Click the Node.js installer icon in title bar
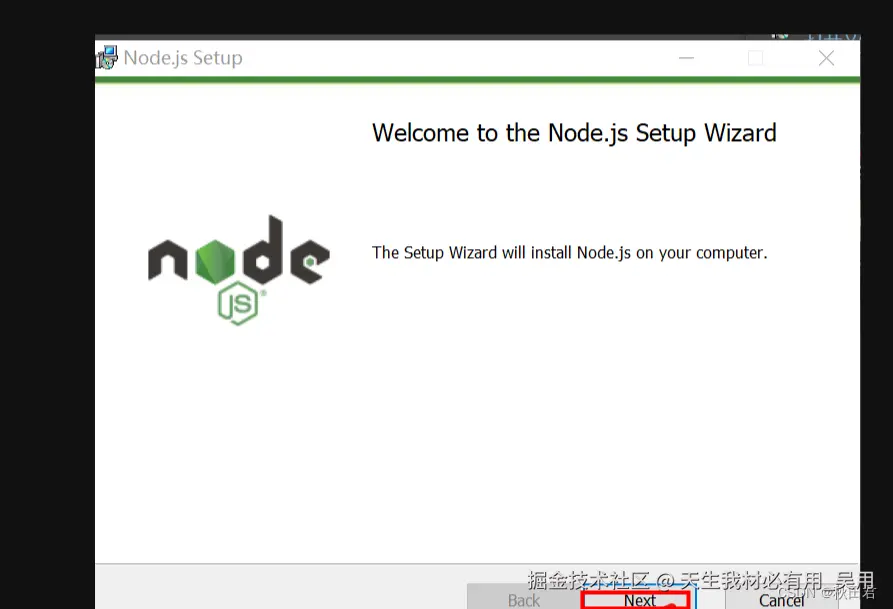The height and width of the screenshot is (609, 893). (x=106, y=58)
